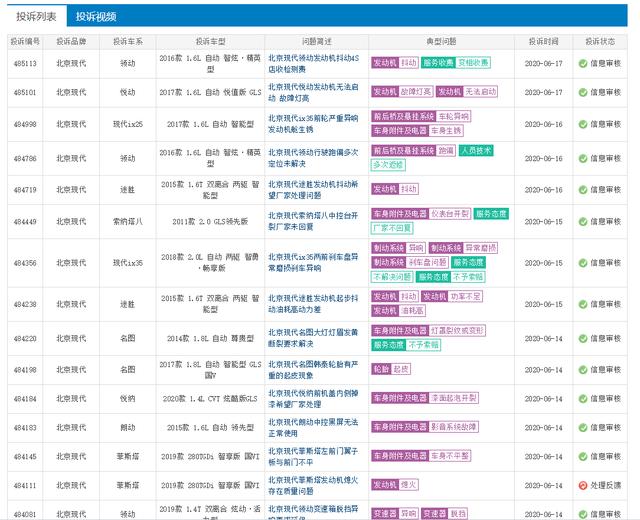The image size is (640, 520).
Task: Click green status icon for complaint 485101
Action: point(583,92)
